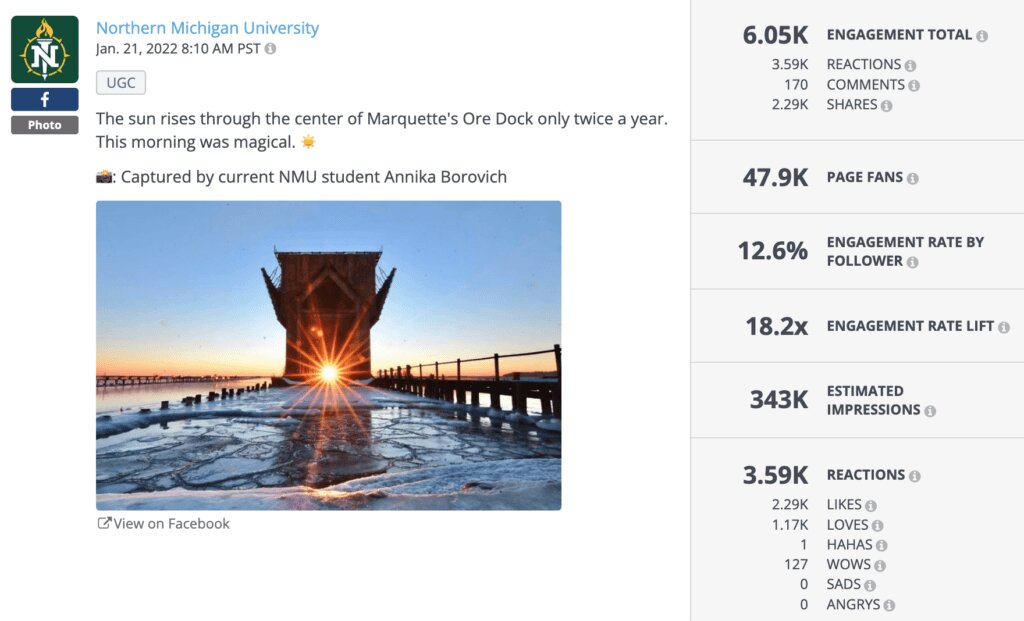This screenshot has width=1024, height=621.
Task: Click info icon beside Likes count
Action: (x=870, y=506)
